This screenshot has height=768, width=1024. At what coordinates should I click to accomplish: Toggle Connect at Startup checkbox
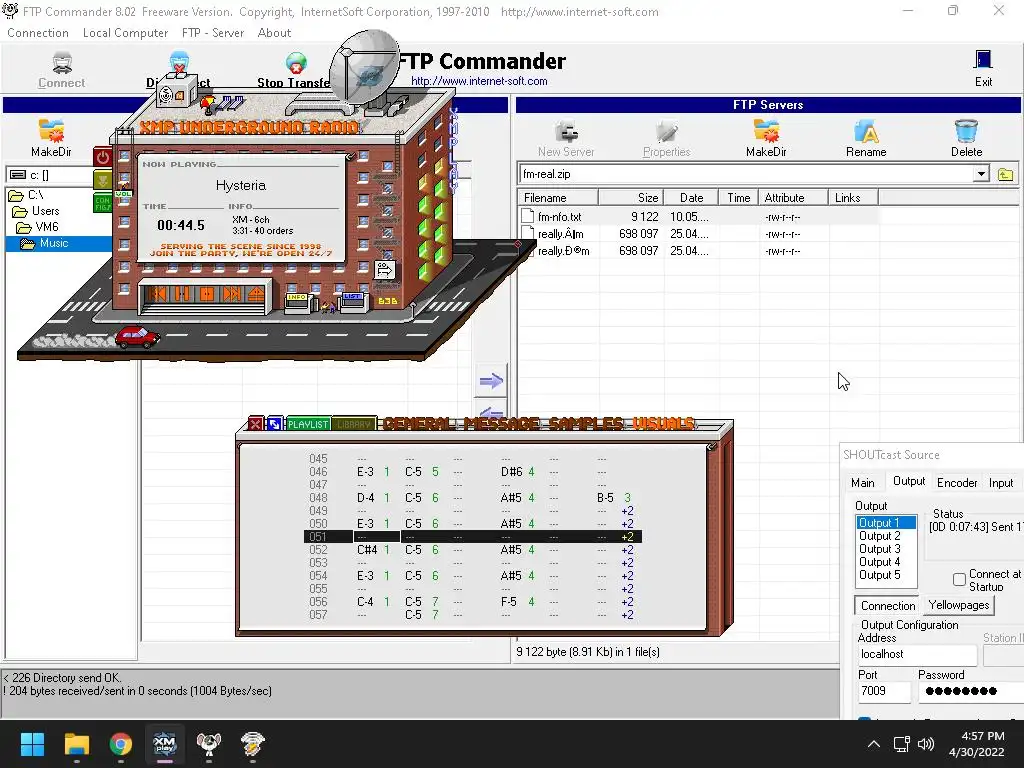(x=959, y=579)
